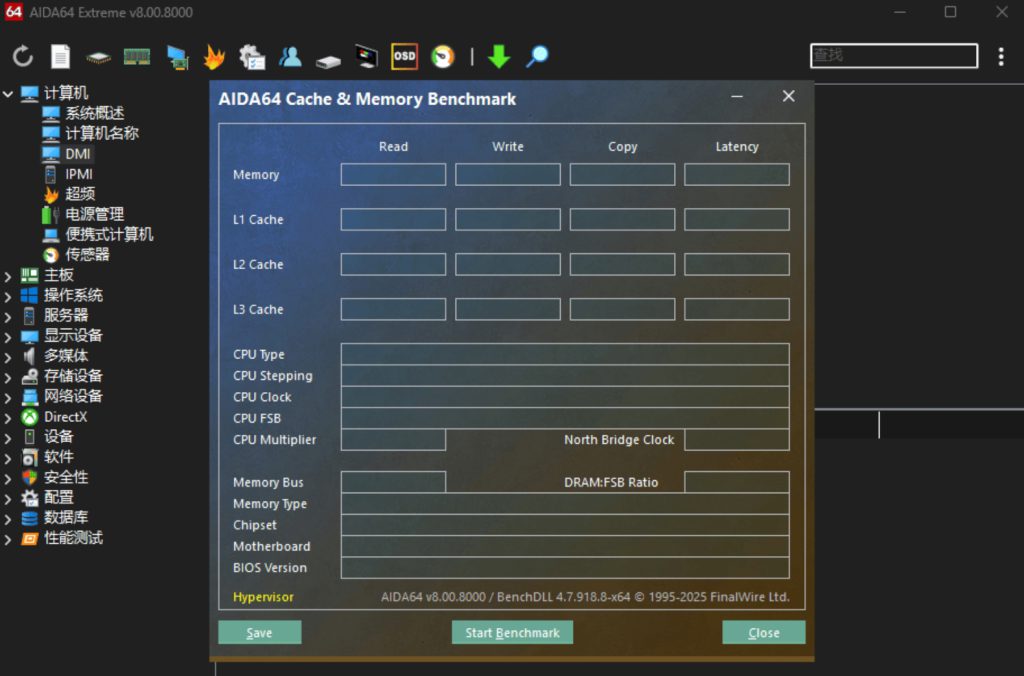Click the magnifier search icon

click(x=537, y=57)
